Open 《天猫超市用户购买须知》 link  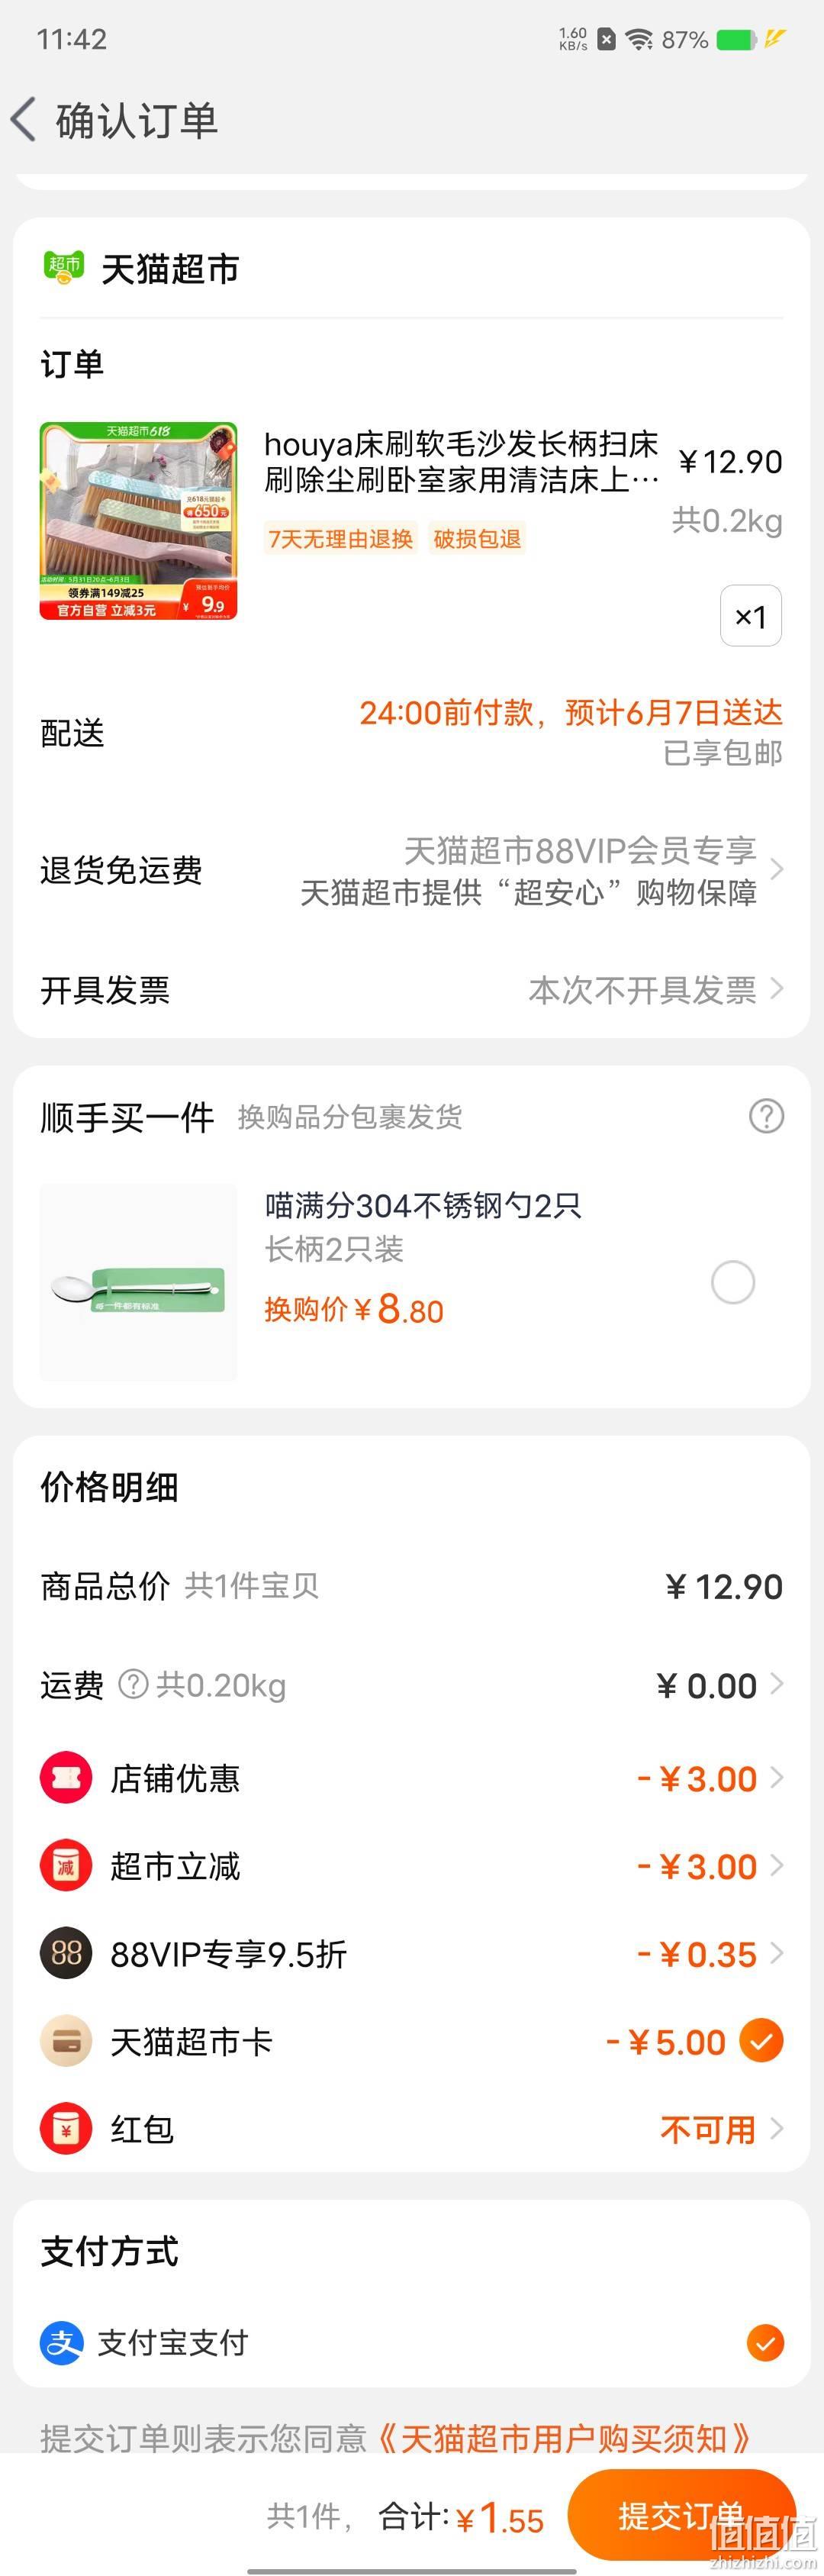(563, 2438)
